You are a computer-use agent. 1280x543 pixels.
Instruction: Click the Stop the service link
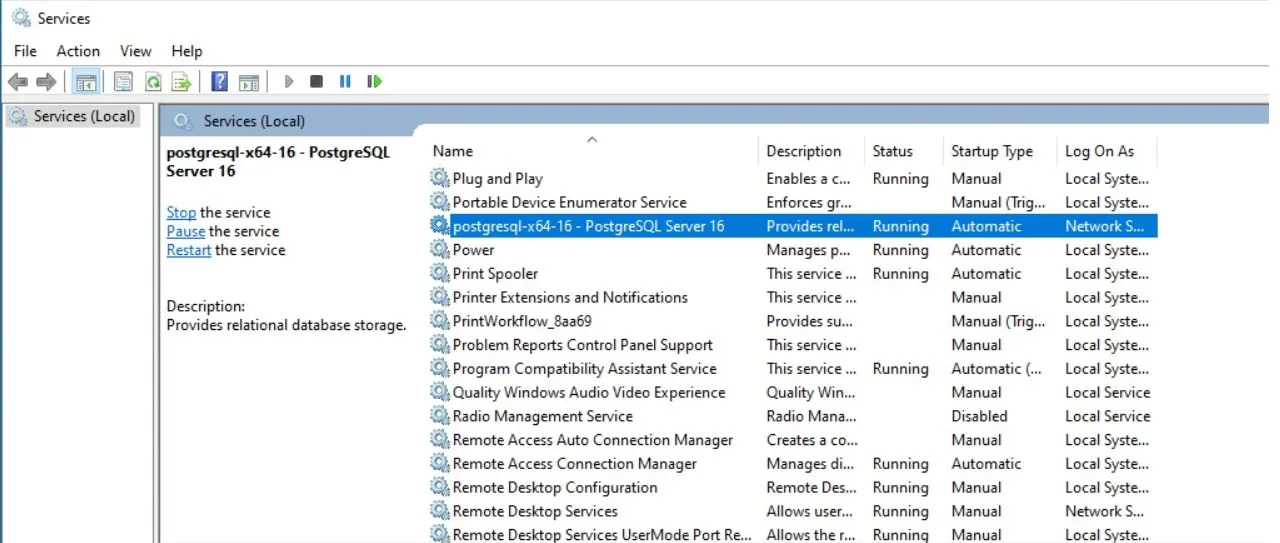(181, 212)
